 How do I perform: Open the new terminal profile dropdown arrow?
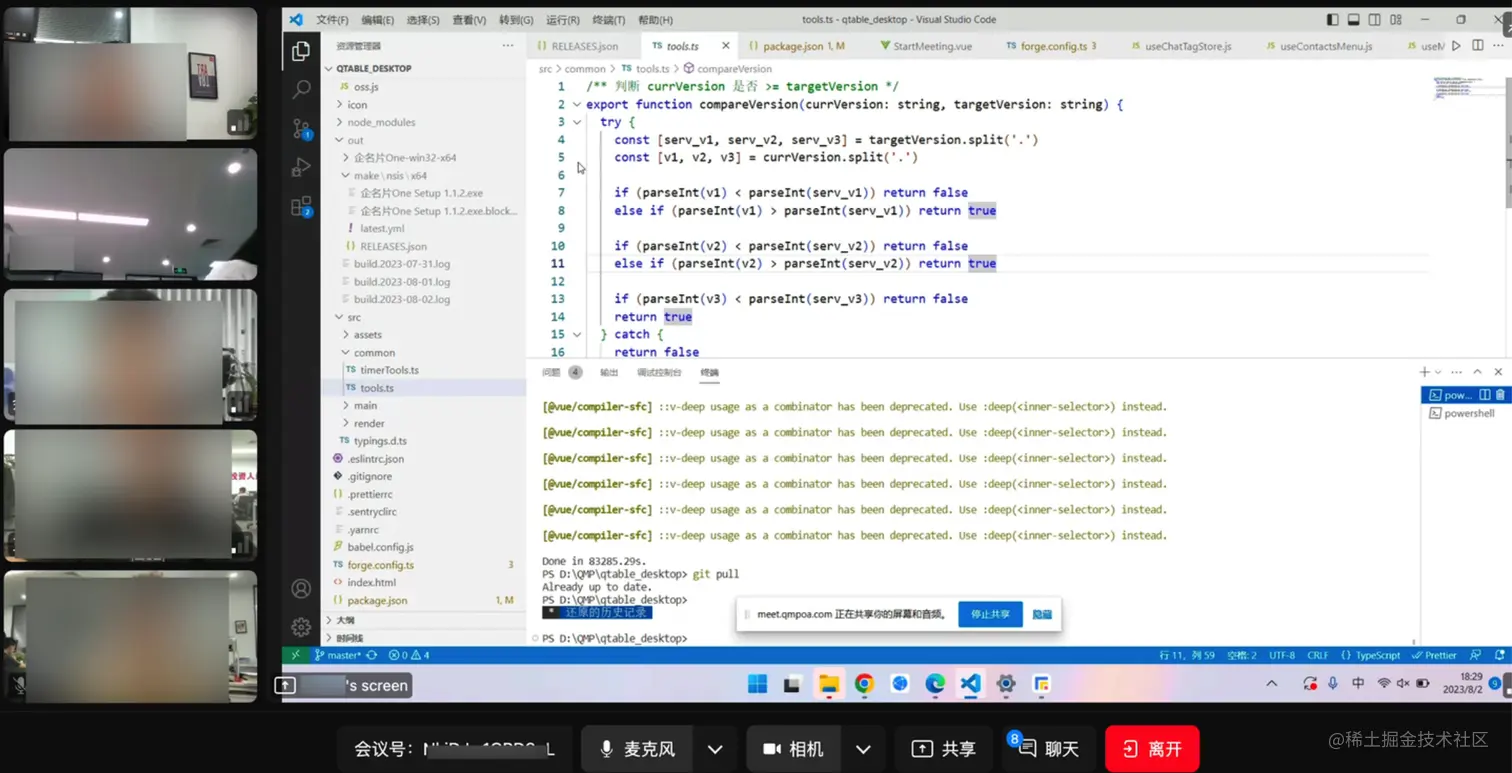click(x=1438, y=372)
